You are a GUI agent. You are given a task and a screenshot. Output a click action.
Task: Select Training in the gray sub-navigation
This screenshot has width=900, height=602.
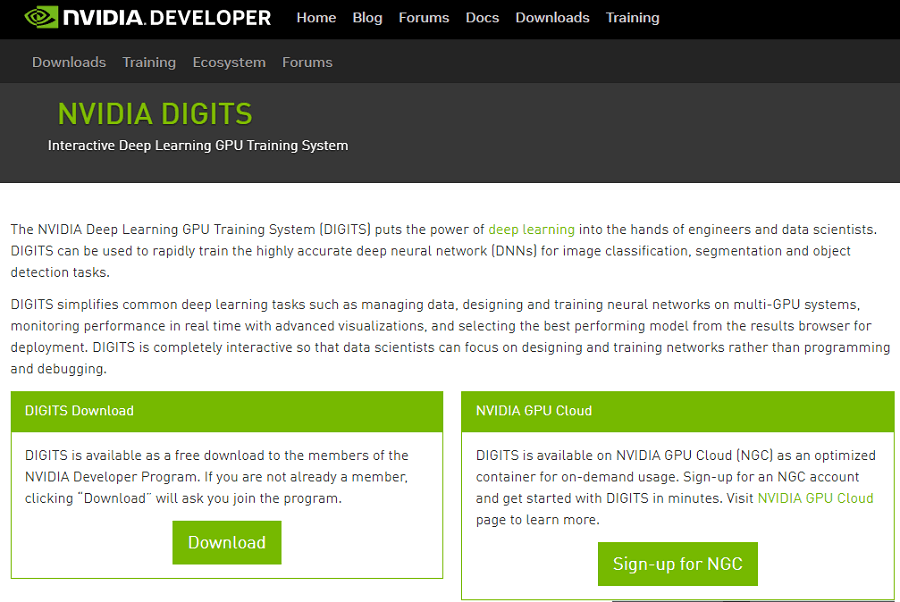coord(149,62)
